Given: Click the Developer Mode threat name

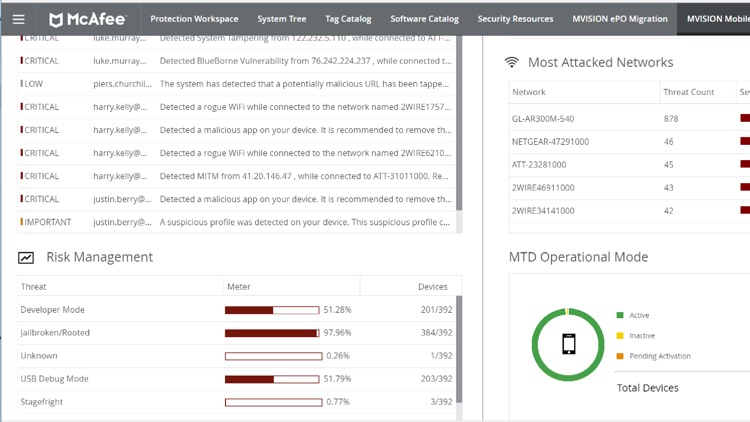Looking at the screenshot, I should click(52, 310).
